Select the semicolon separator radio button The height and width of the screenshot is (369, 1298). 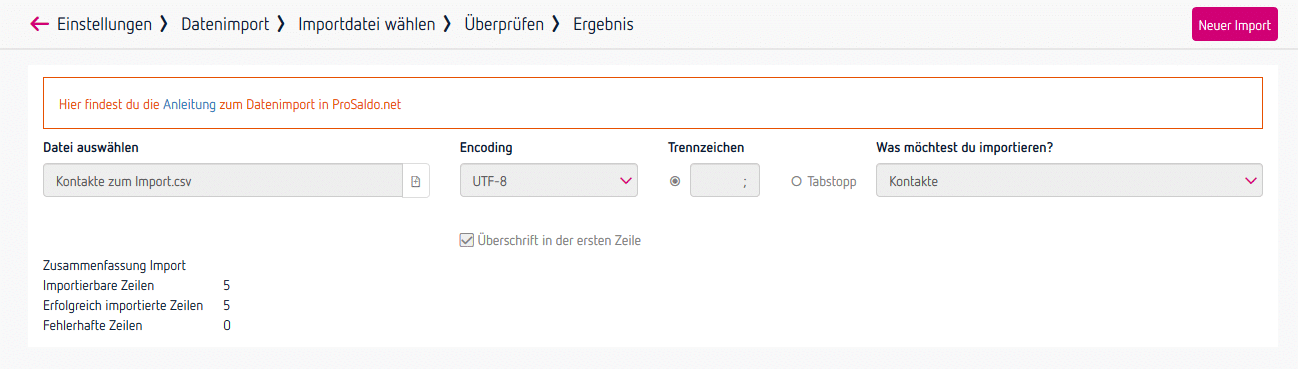click(675, 181)
